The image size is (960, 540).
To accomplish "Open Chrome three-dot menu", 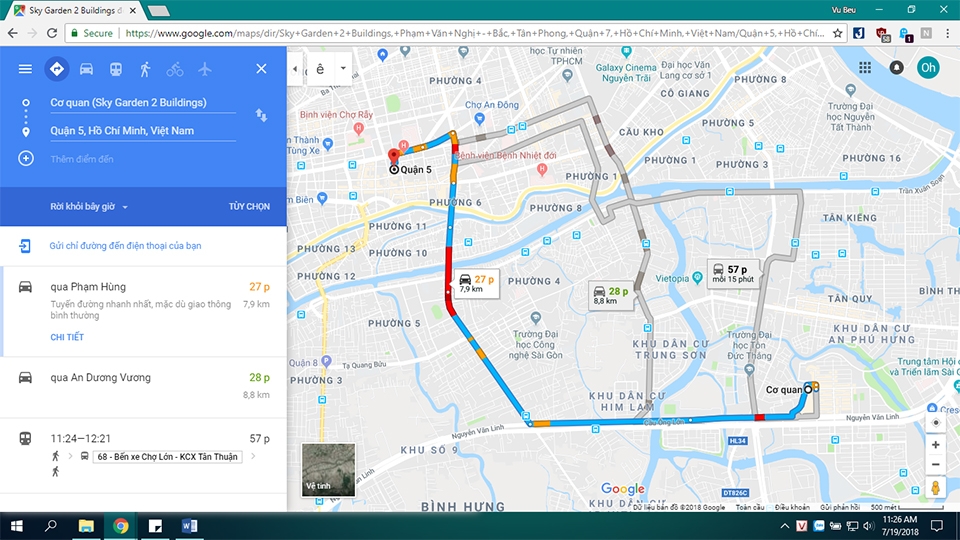I will [x=948, y=33].
